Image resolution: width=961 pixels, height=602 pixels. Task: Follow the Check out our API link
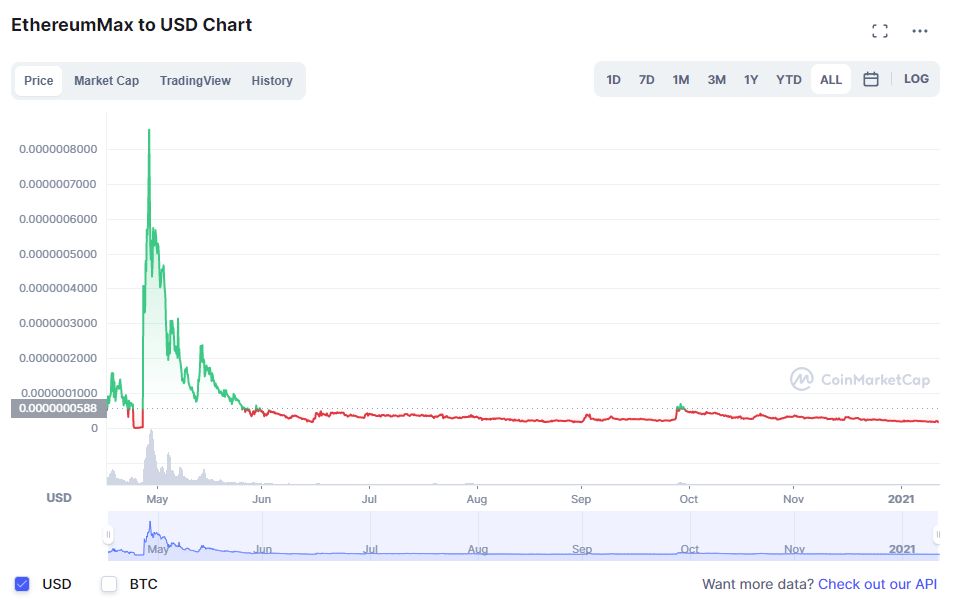tap(877, 584)
